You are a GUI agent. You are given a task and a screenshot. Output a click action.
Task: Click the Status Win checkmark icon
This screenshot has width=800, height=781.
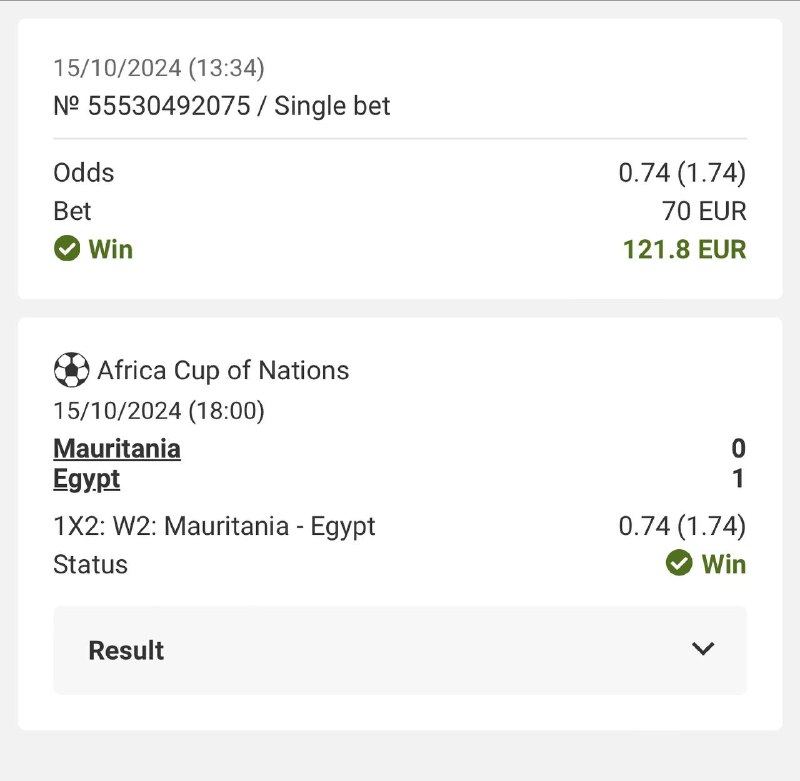point(679,564)
